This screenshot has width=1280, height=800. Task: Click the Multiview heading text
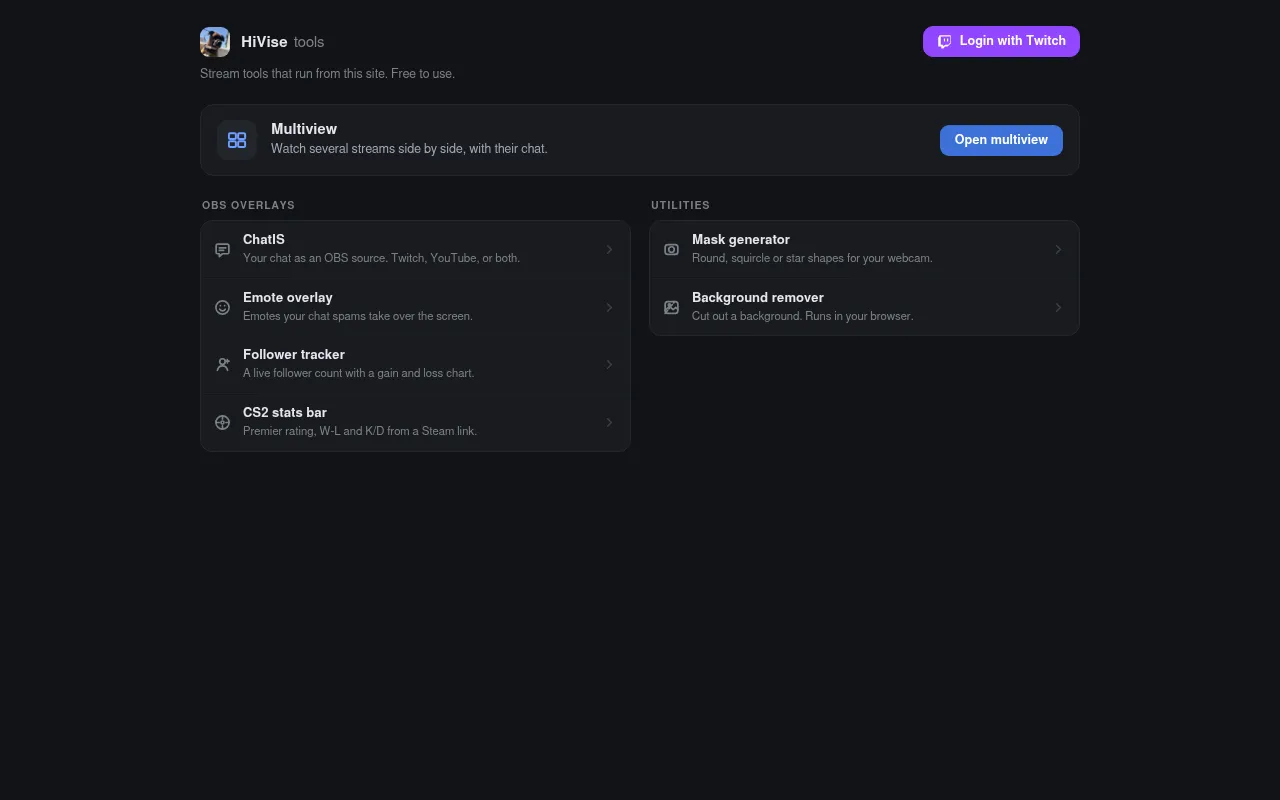pyautogui.click(x=304, y=129)
